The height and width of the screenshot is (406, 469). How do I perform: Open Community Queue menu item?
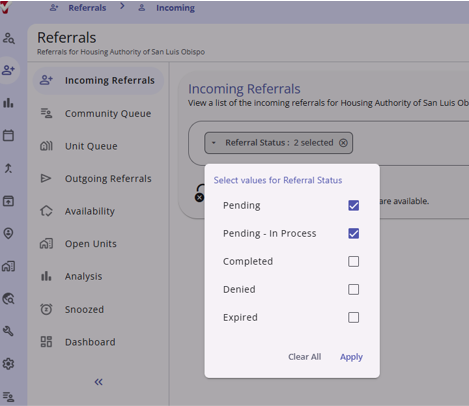(98, 113)
